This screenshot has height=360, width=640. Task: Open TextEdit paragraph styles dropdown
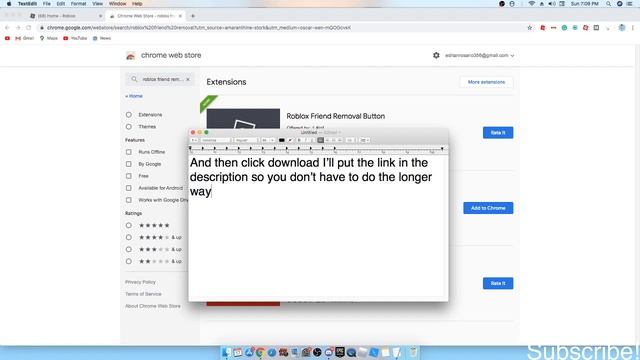(194, 140)
